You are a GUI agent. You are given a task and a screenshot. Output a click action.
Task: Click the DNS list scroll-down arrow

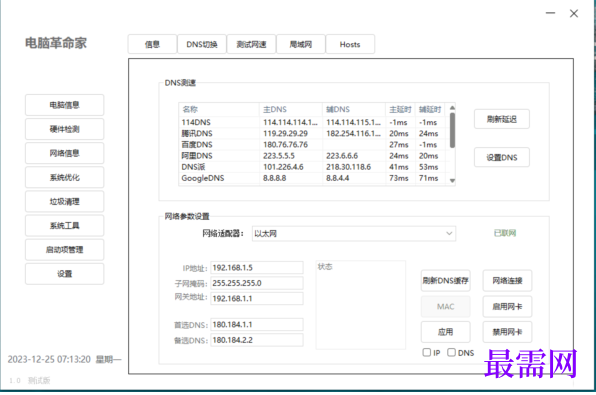(x=452, y=181)
